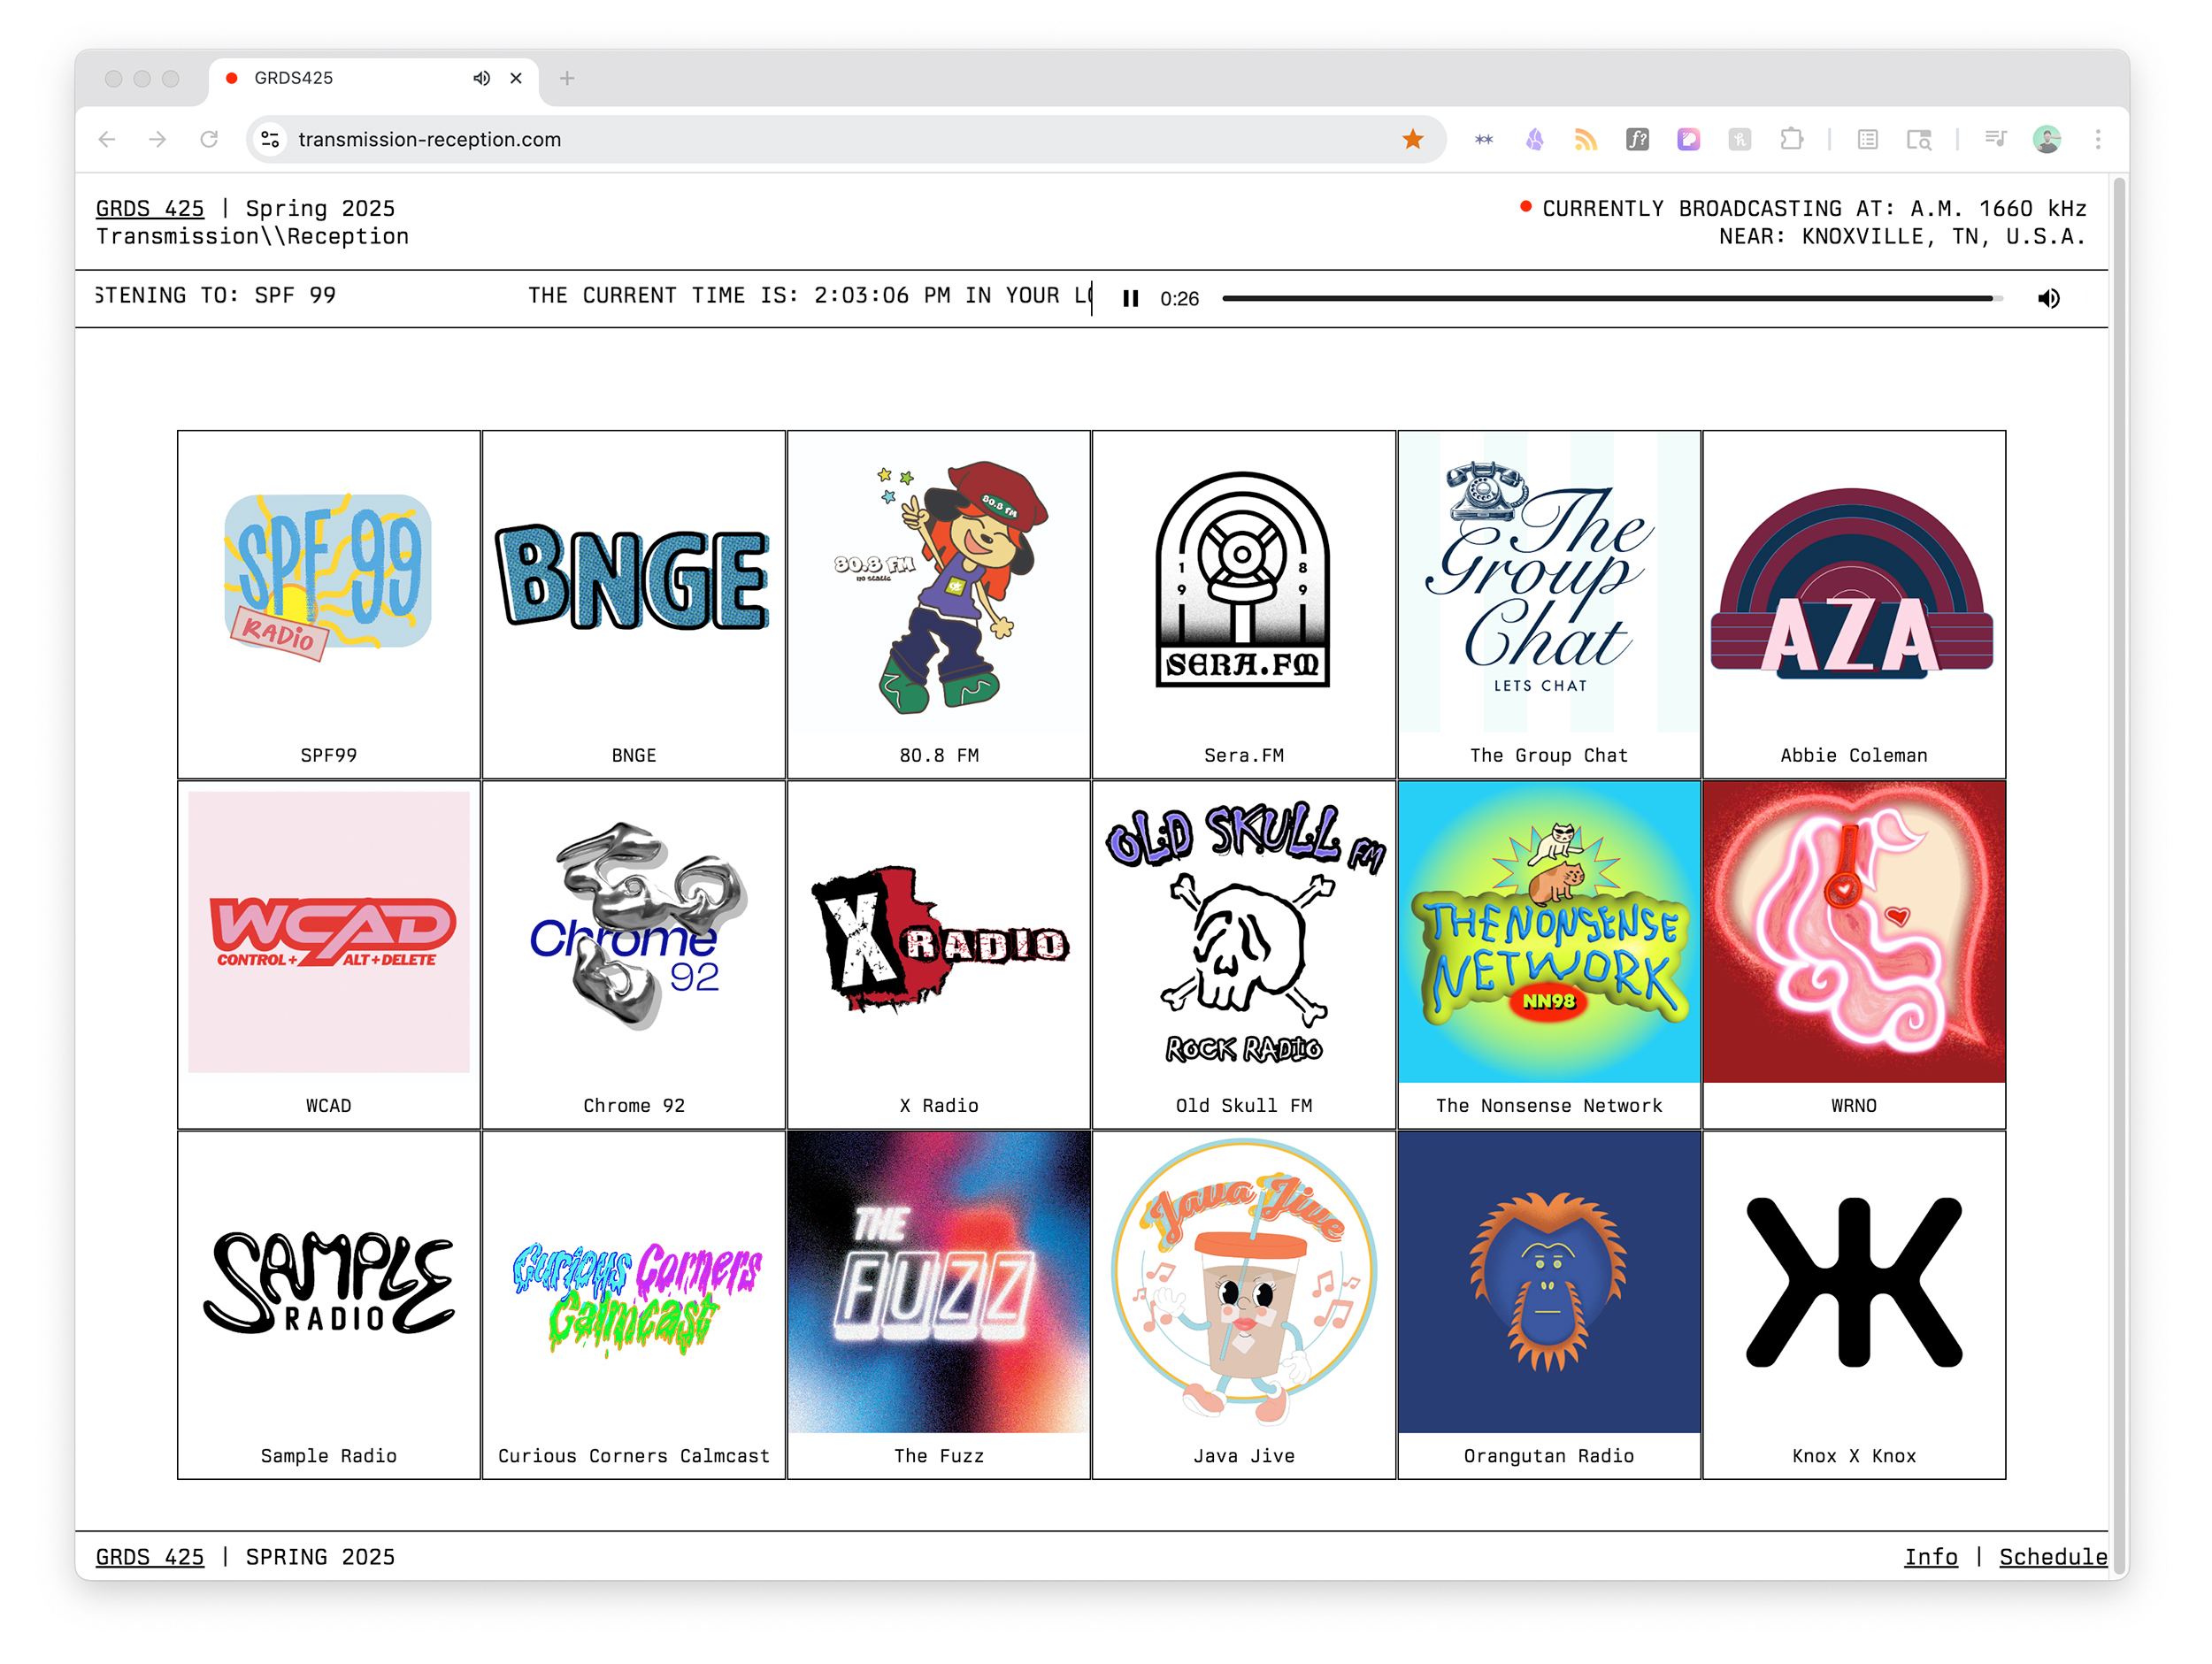The image size is (2212, 1664).
Task: Open the user profile avatar menu
Action: [x=2046, y=139]
